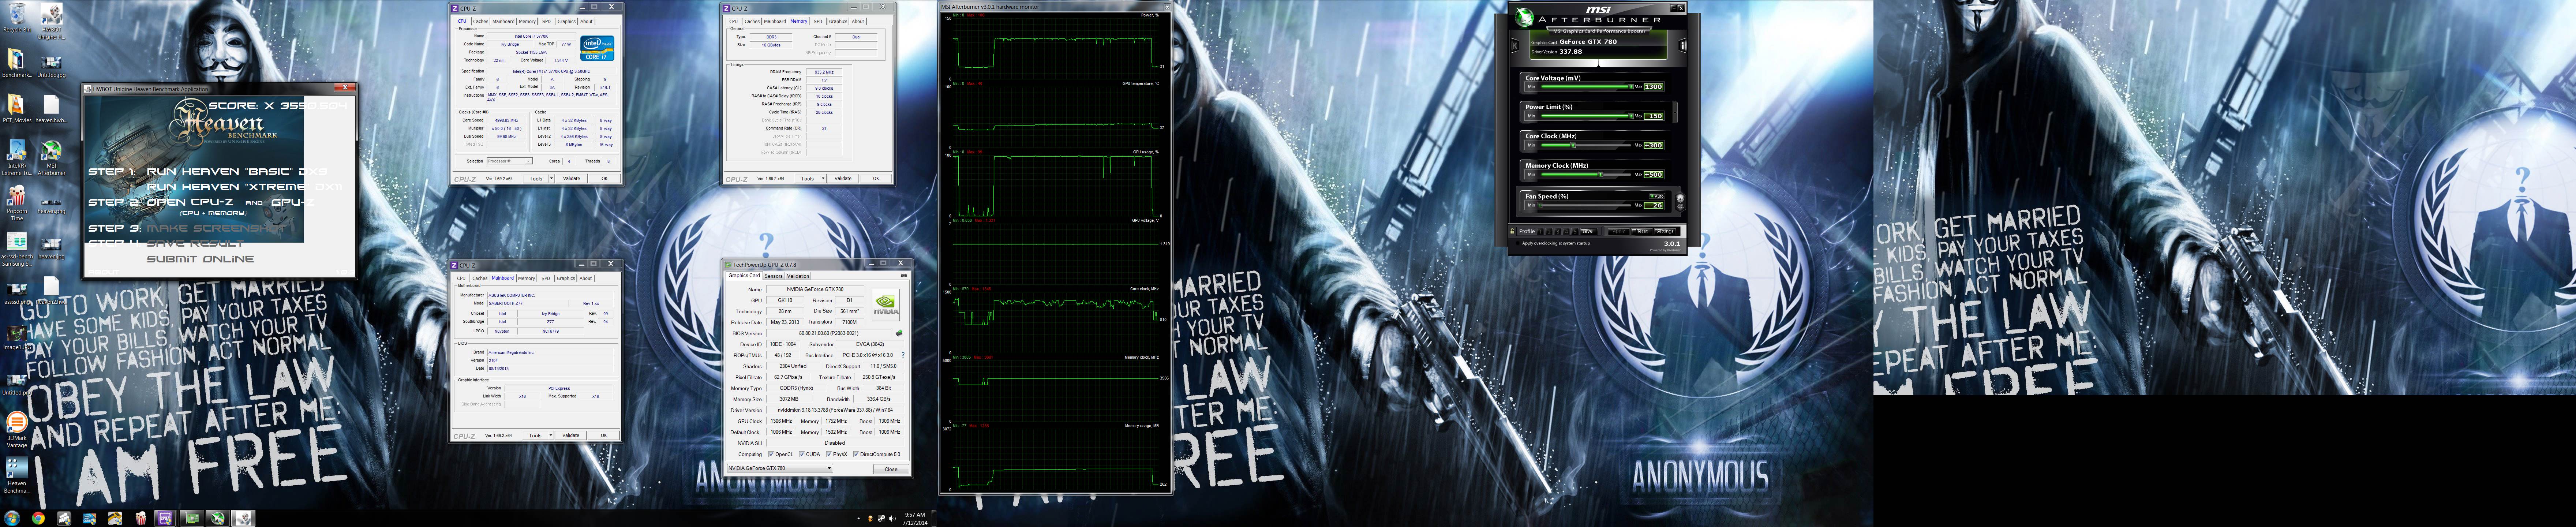The image size is (2576, 527).
Task: Adjust the Core Clock slider
Action: tap(1585, 145)
